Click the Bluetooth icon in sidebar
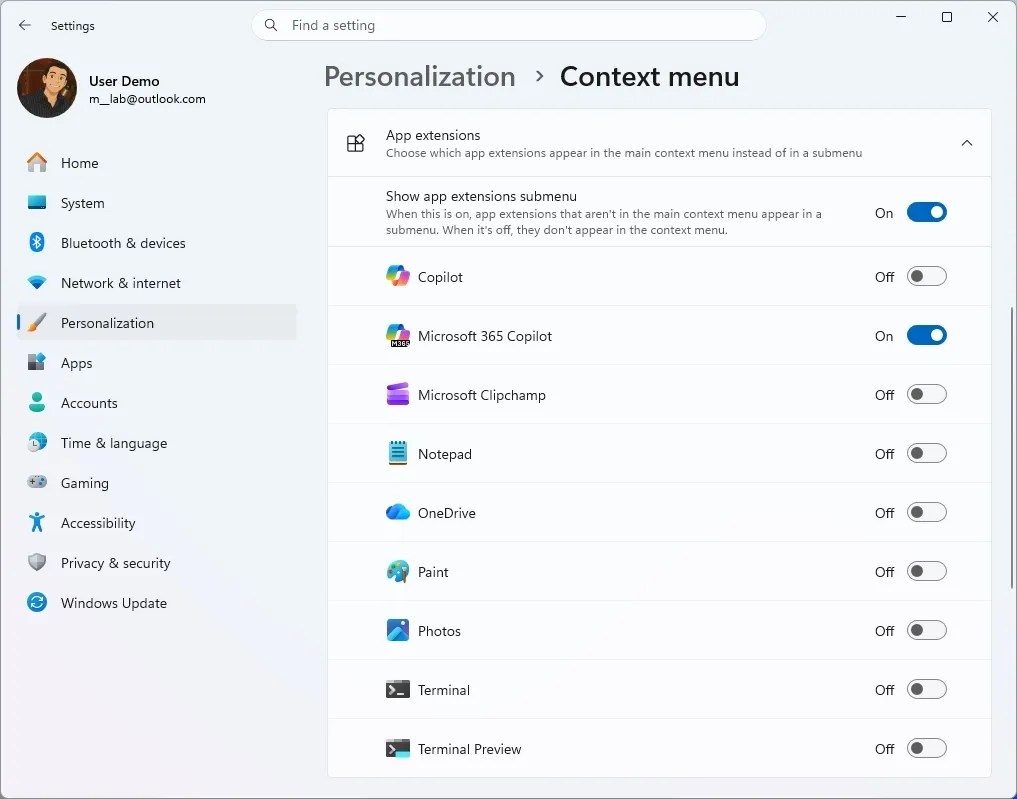Viewport: 1017px width, 799px height. pos(37,243)
